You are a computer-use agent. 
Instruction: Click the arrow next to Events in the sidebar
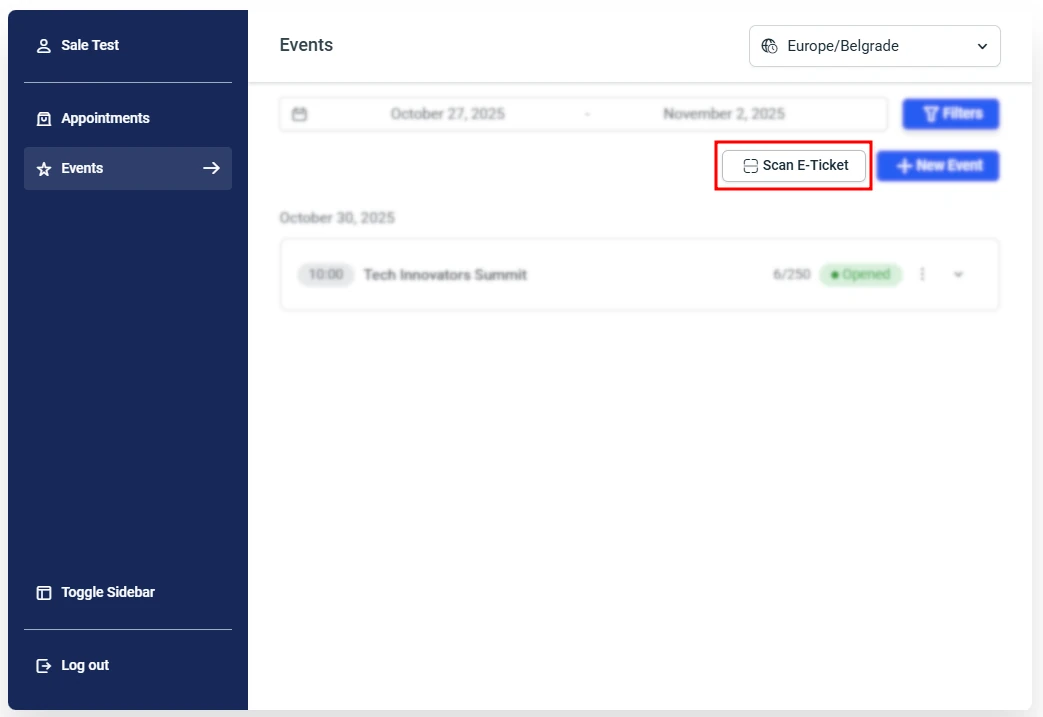[x=211, y=168]
